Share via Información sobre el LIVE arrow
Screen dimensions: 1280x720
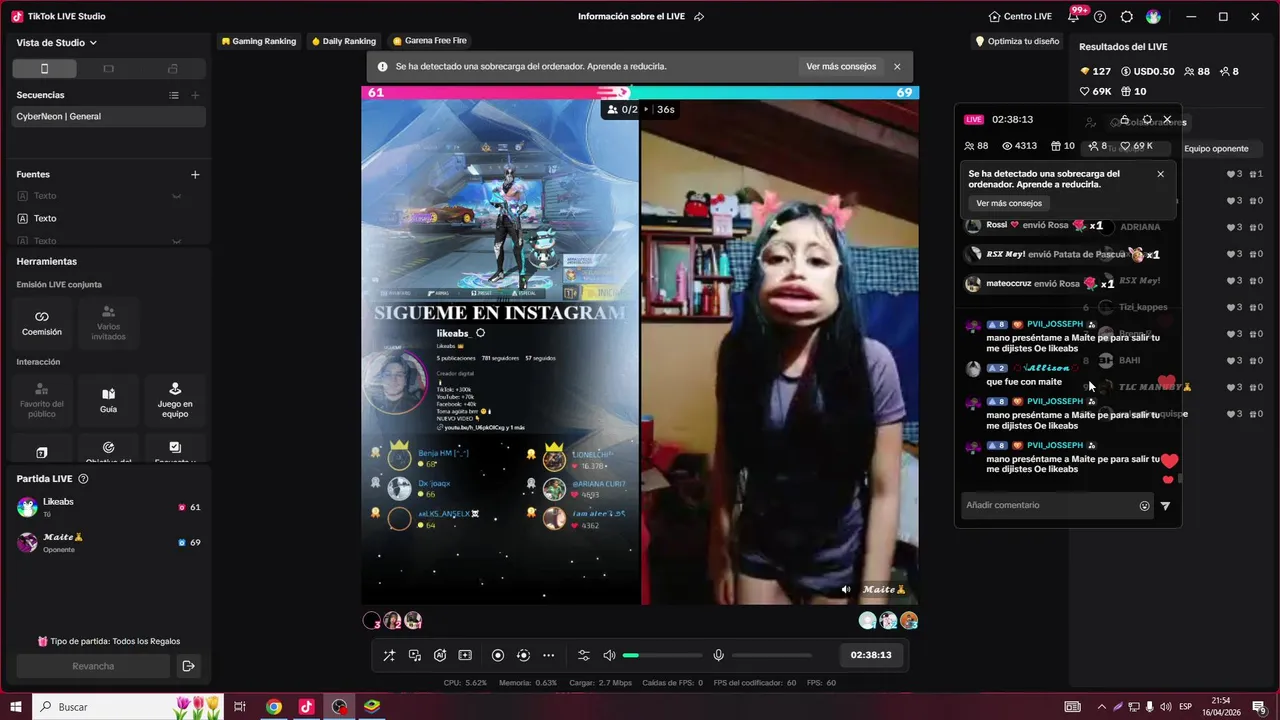click(699, 17)
